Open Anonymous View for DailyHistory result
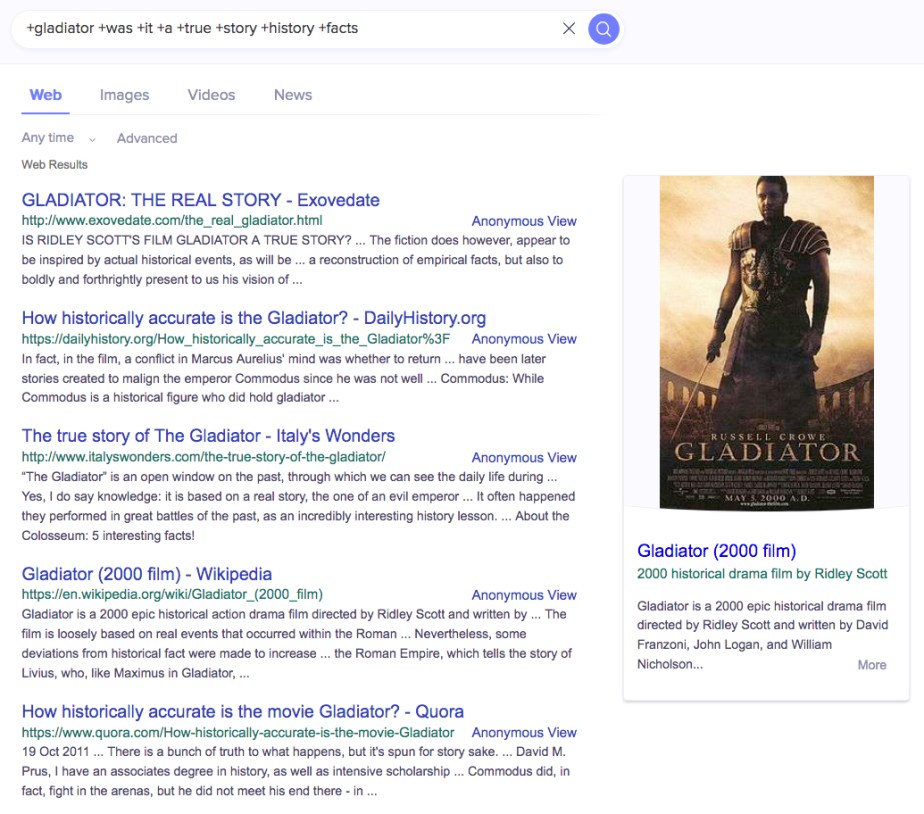Viewport: 924px width, 814px height. tap(524, 339)
